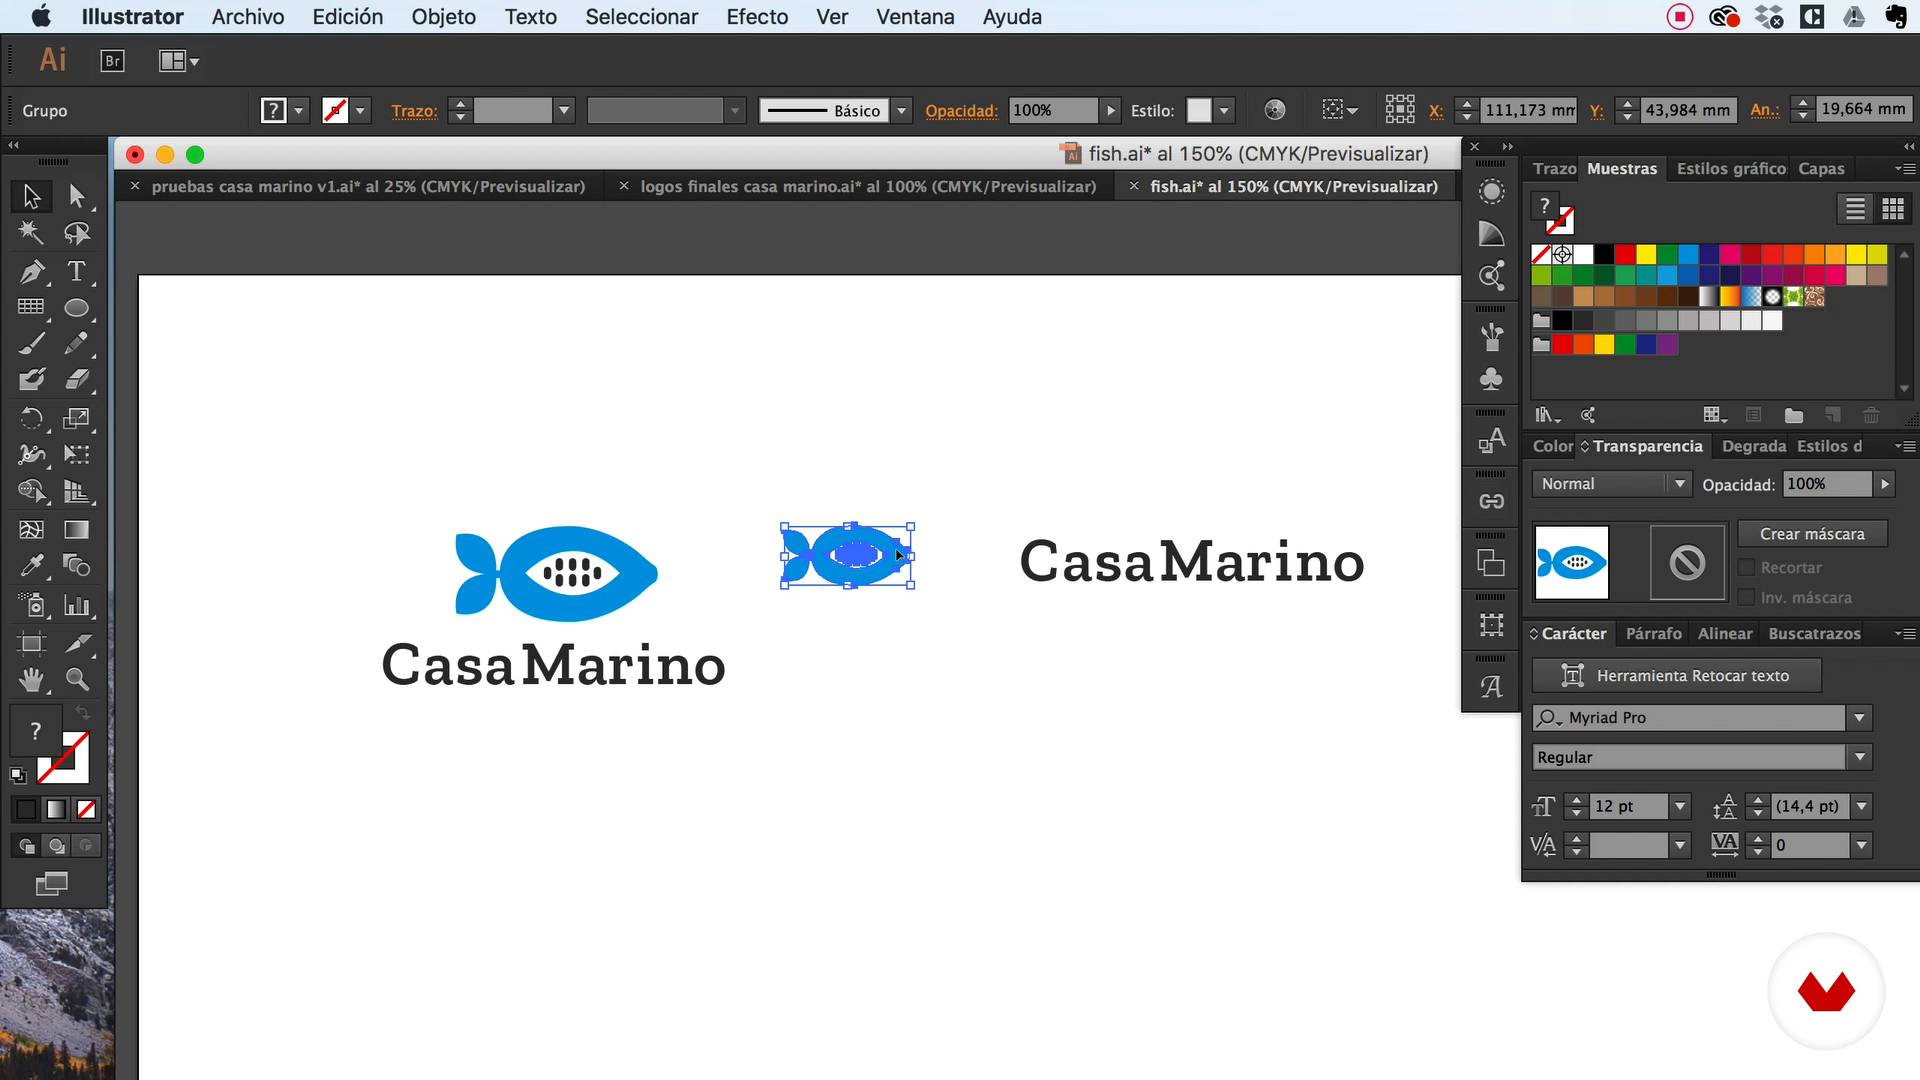Toggle the Inv. máscara checkbox
Image resolution: width=1920 pixels, height=1080 pixels.
tap(1746, 598)
